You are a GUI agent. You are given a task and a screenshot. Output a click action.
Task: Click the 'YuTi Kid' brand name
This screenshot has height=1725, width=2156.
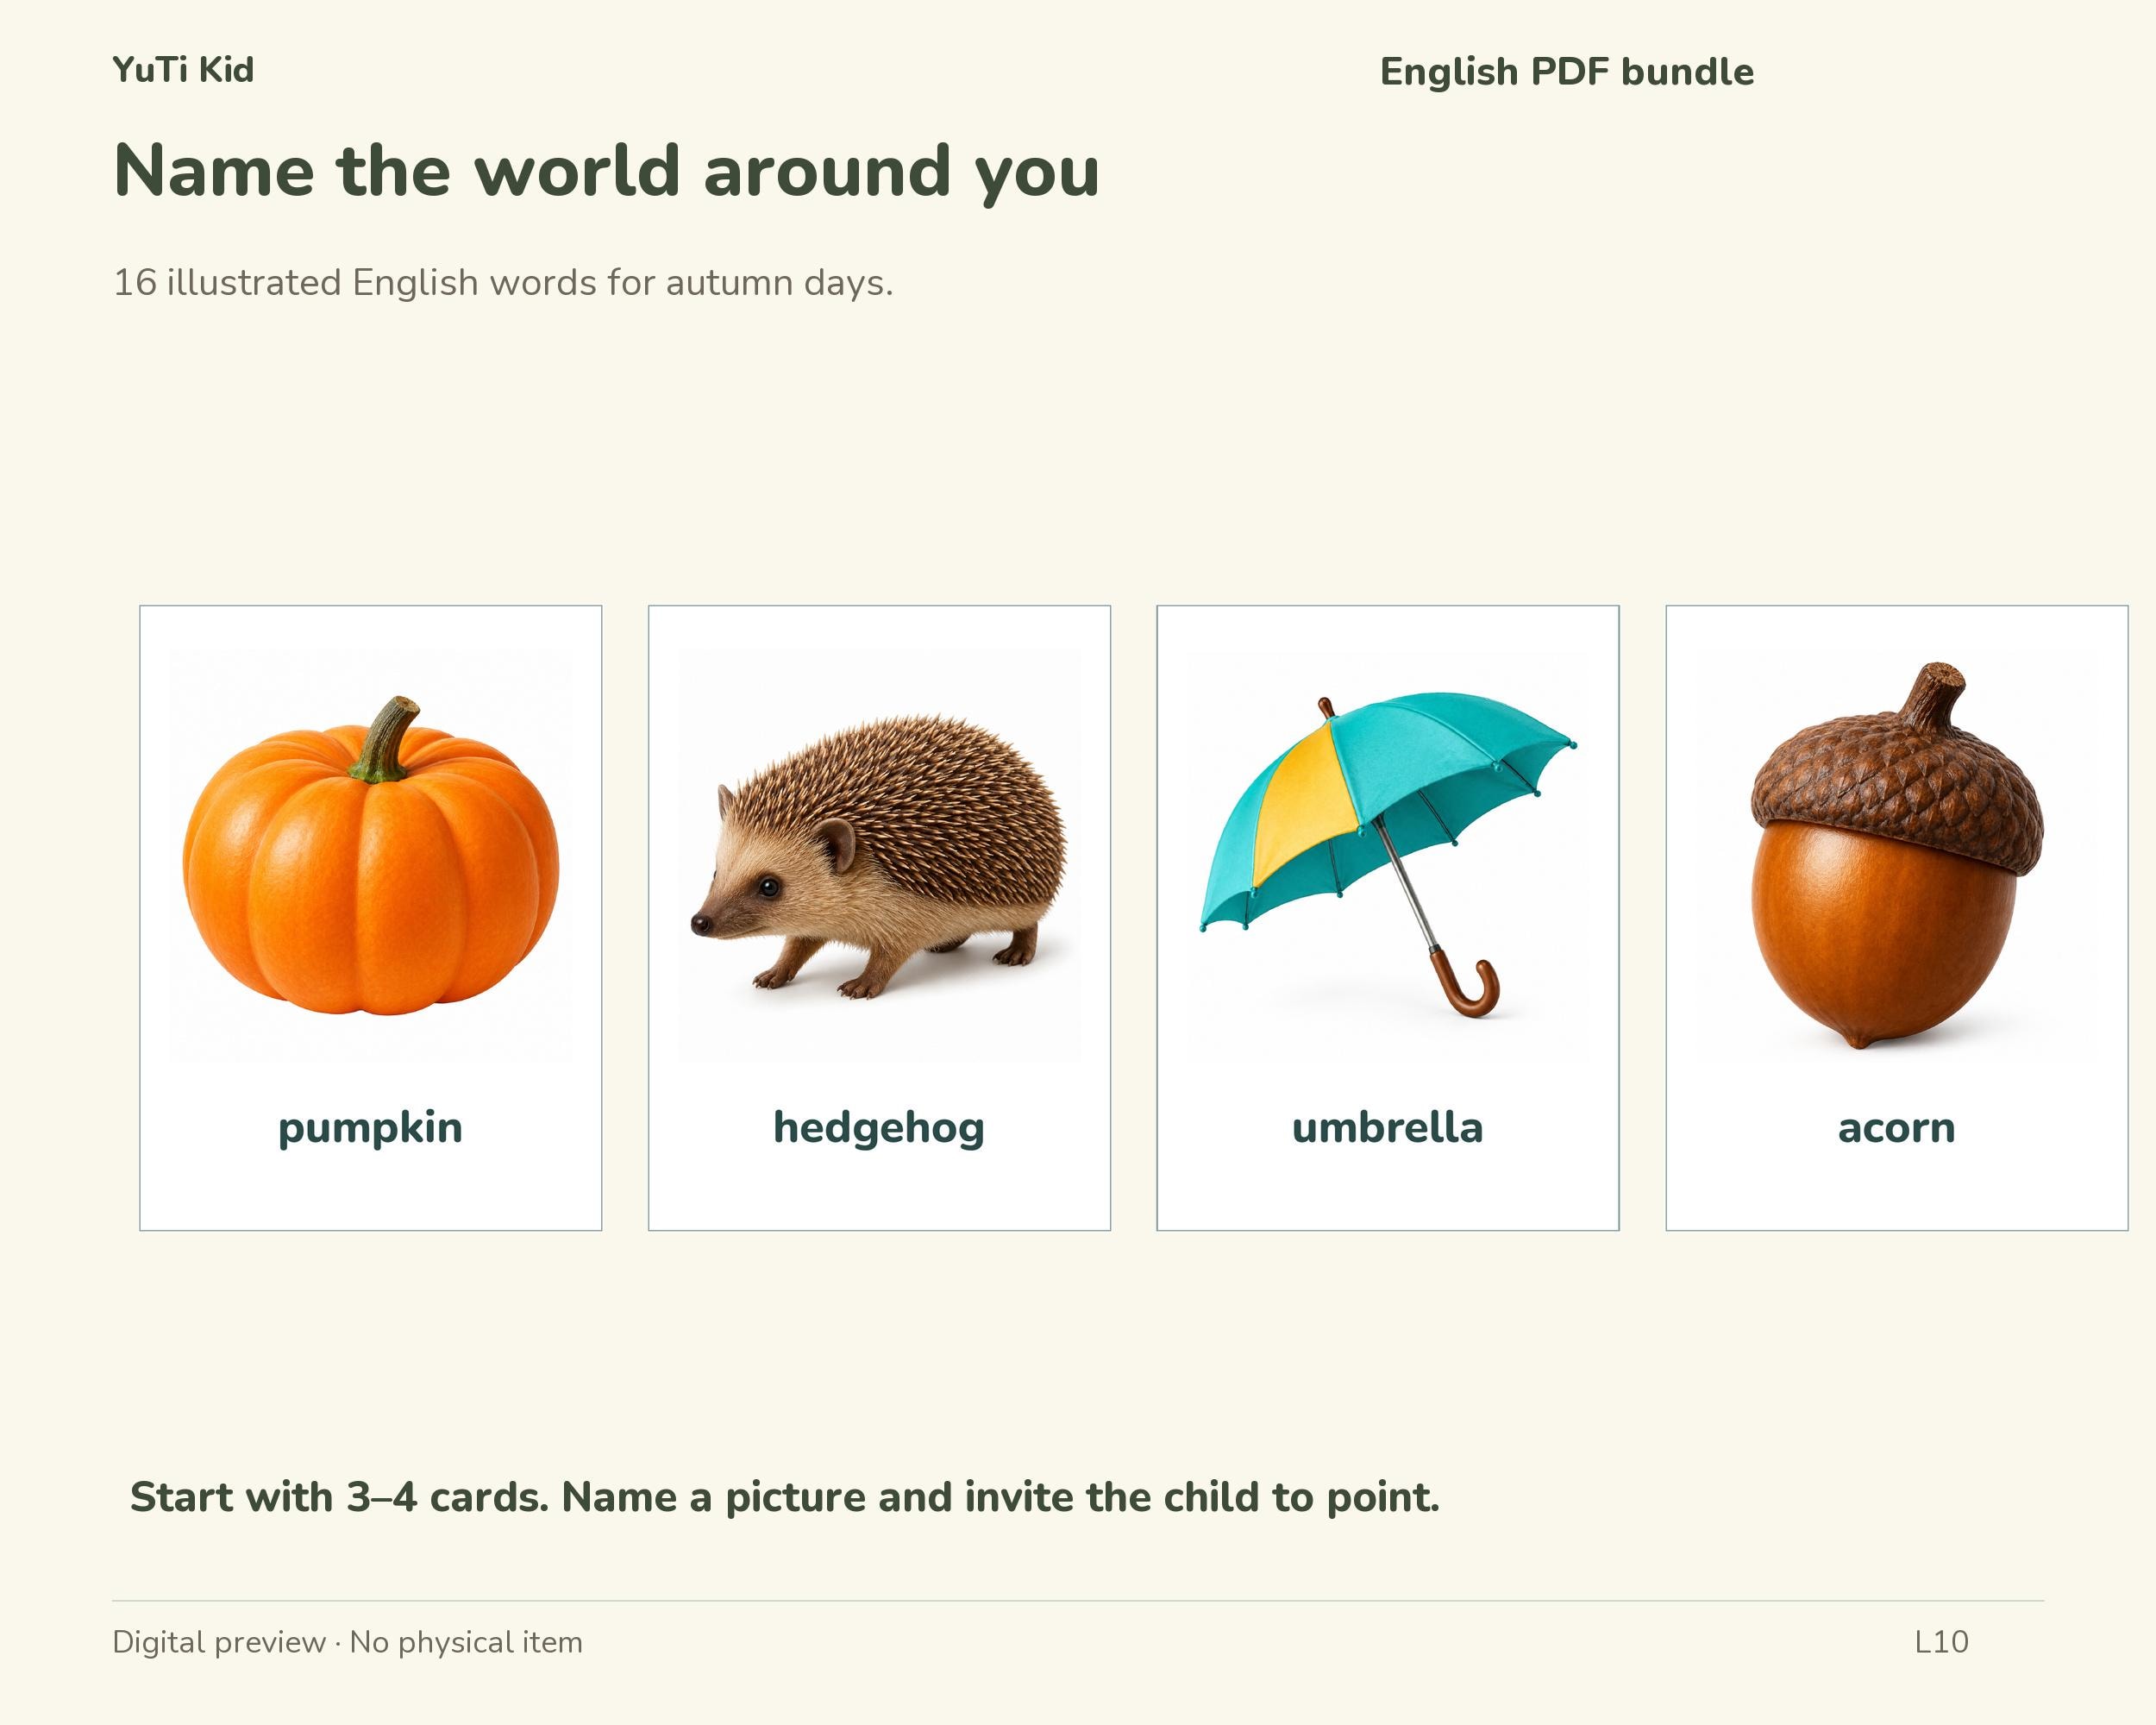183,70
